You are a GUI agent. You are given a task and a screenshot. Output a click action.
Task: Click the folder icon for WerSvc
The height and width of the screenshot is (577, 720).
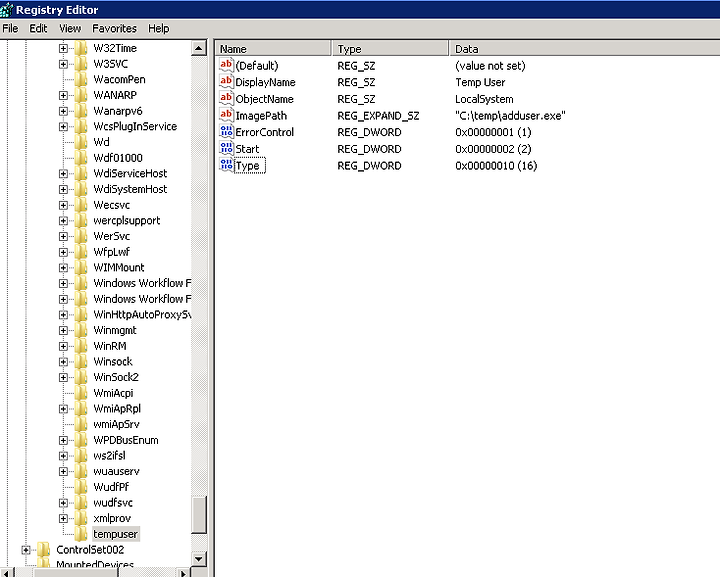81,235
